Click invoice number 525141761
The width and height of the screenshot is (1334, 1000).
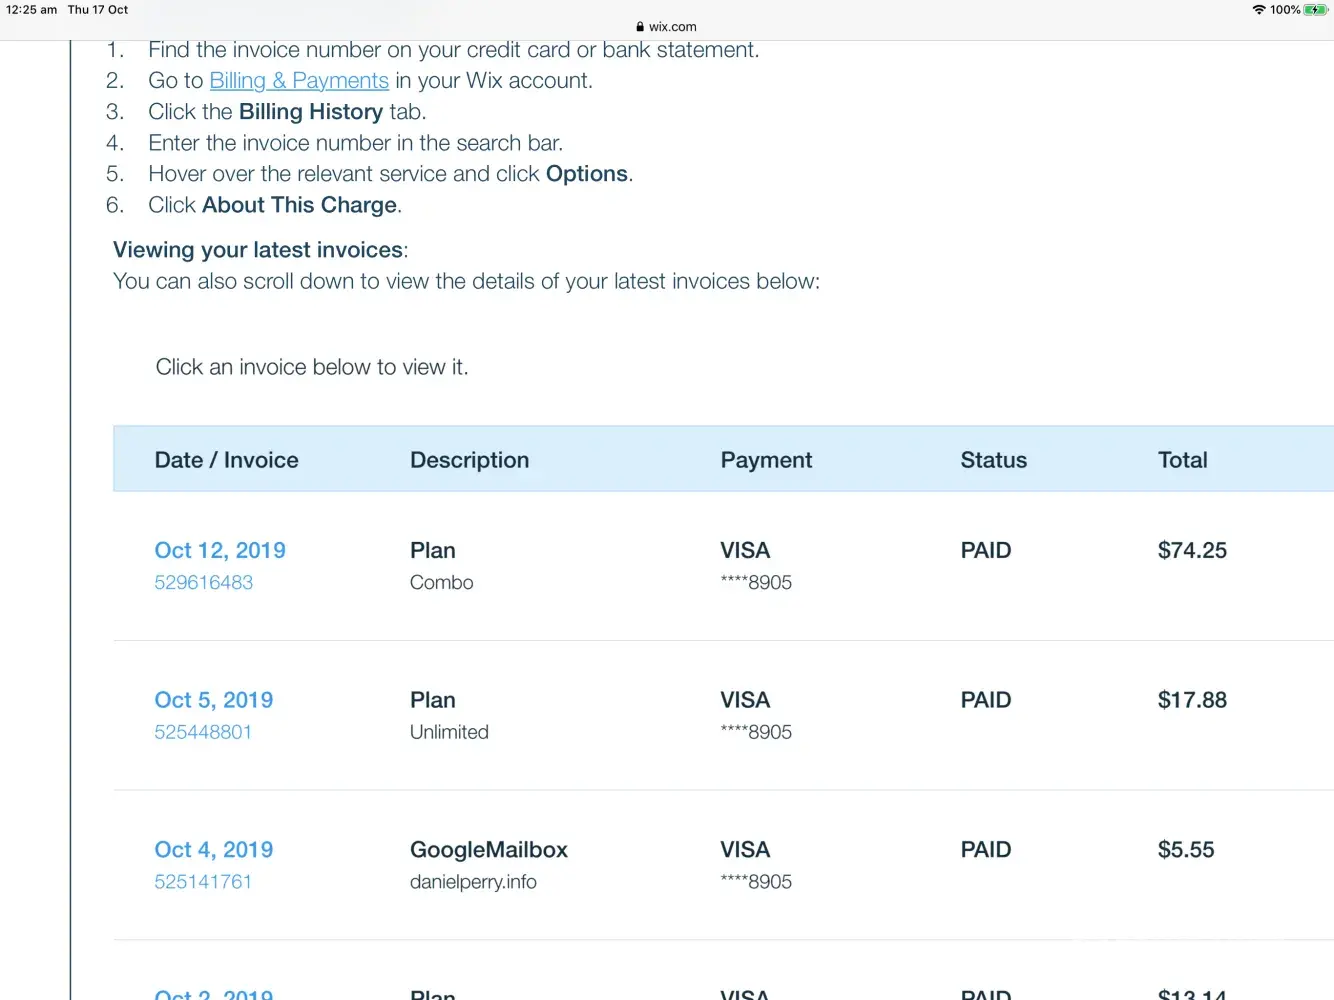pos(202,882)
